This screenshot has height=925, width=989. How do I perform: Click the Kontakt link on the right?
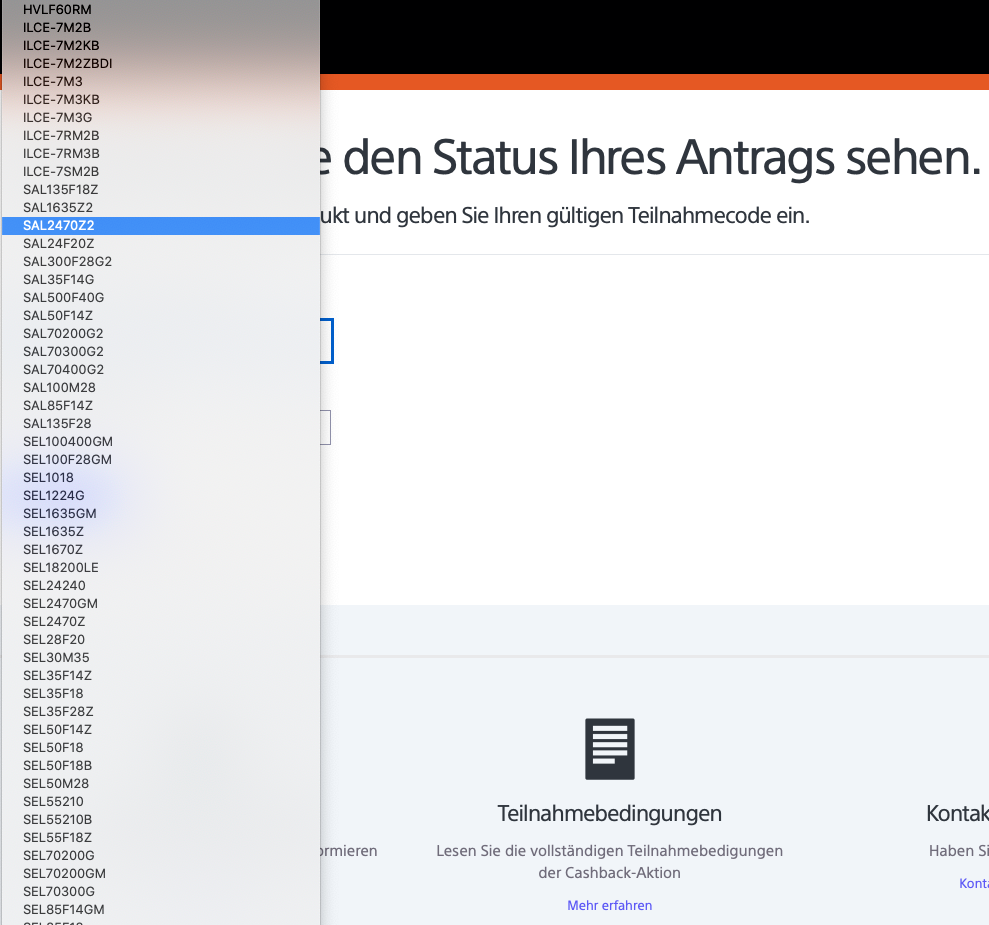point(973,883)
